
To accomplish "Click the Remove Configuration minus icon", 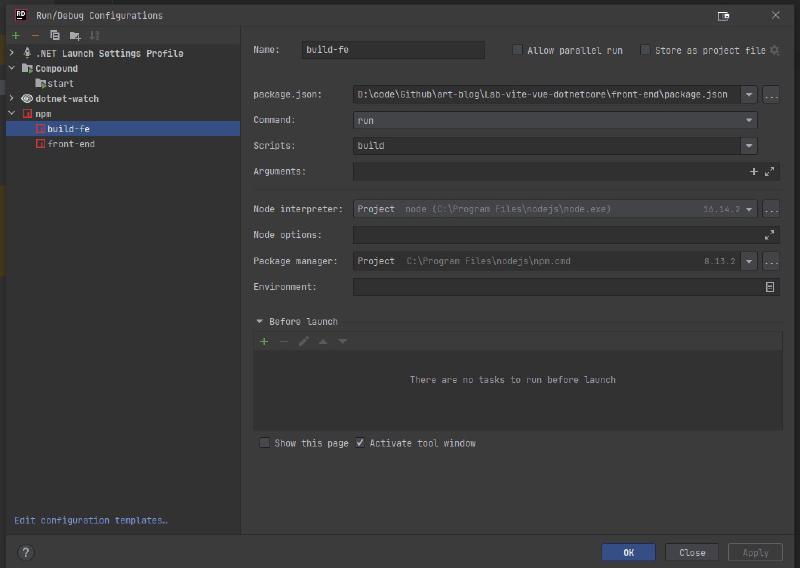I will 35,35.
